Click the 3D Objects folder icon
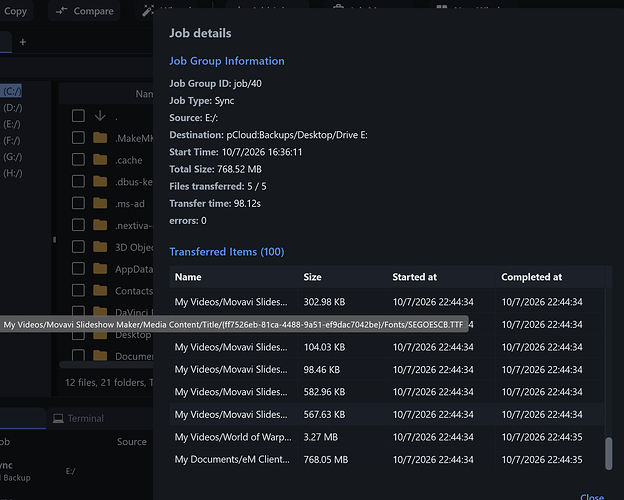Viewport: 624px width, 500px height. pos(100,247)
